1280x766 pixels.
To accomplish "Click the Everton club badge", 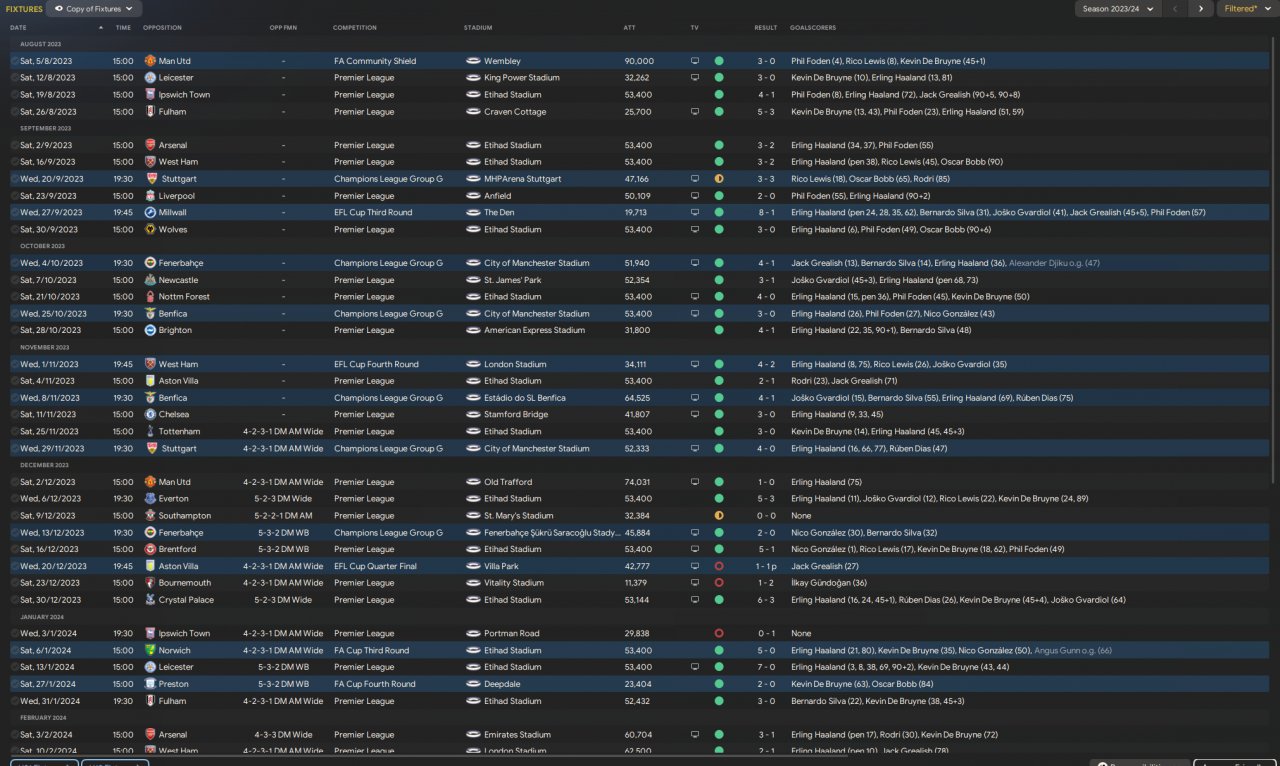I will [x=150, y=499].
